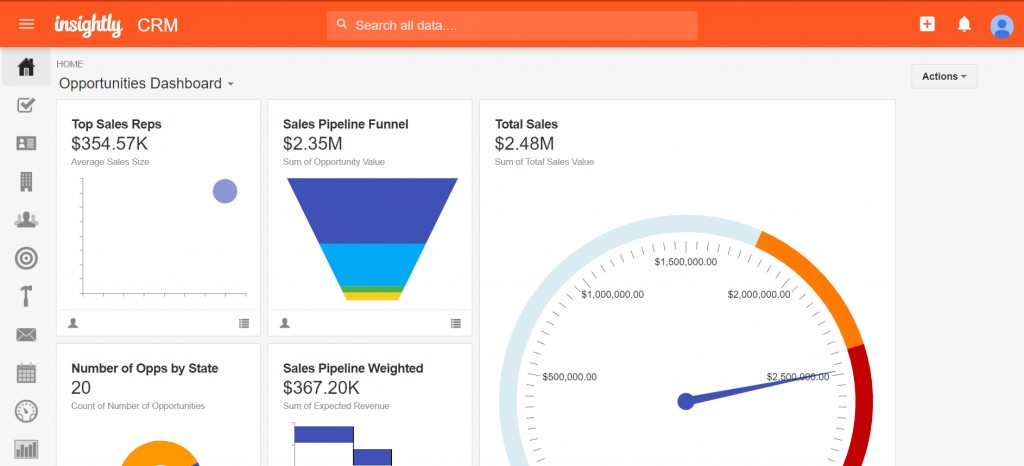Click the top bar in weighted pipeline chart
Viewport: 1024px width, 466px height.
tap(324, 435)
